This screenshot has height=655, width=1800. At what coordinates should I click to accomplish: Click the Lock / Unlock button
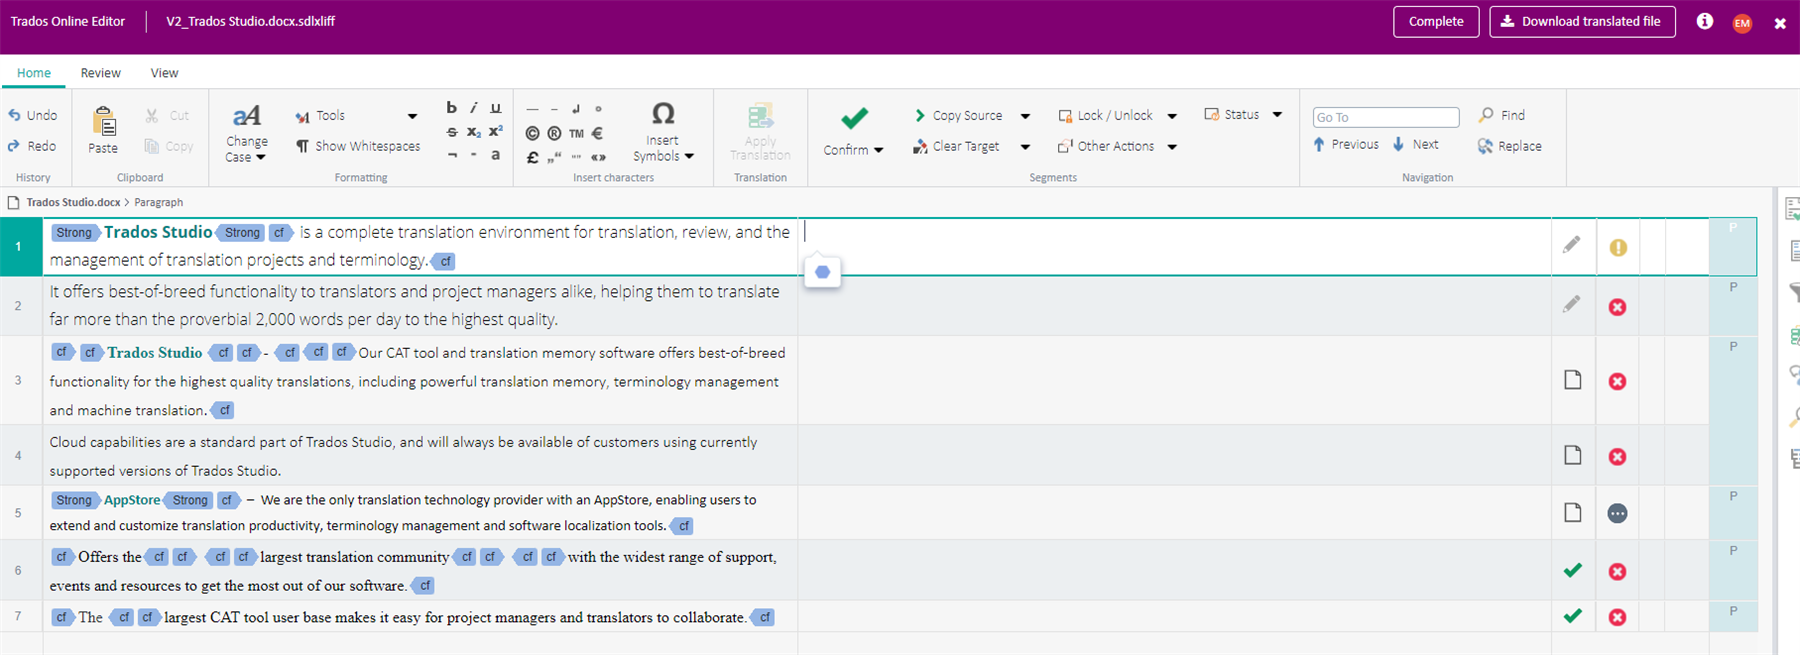click(x=1105, y=115)
